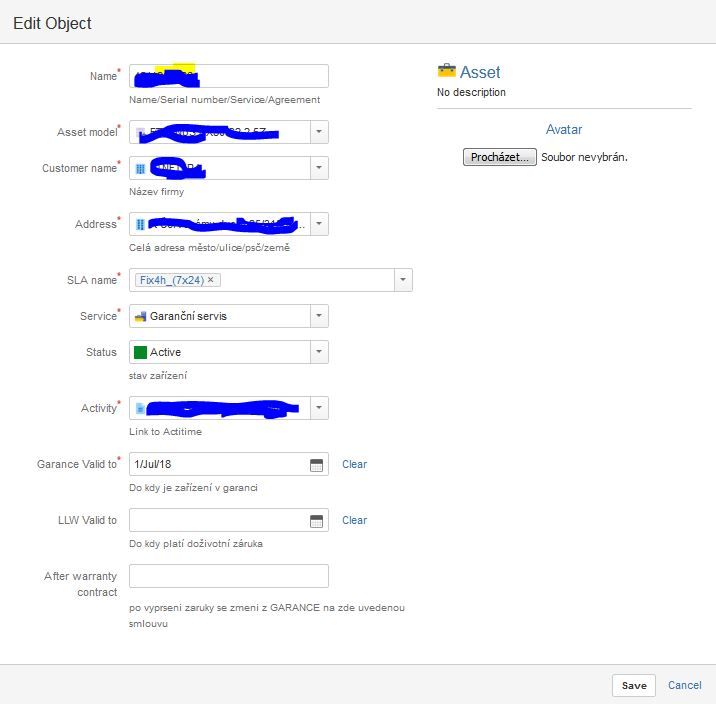
Task: Click Procházet to browse avatar file
Action: click(x=500, y=157)
